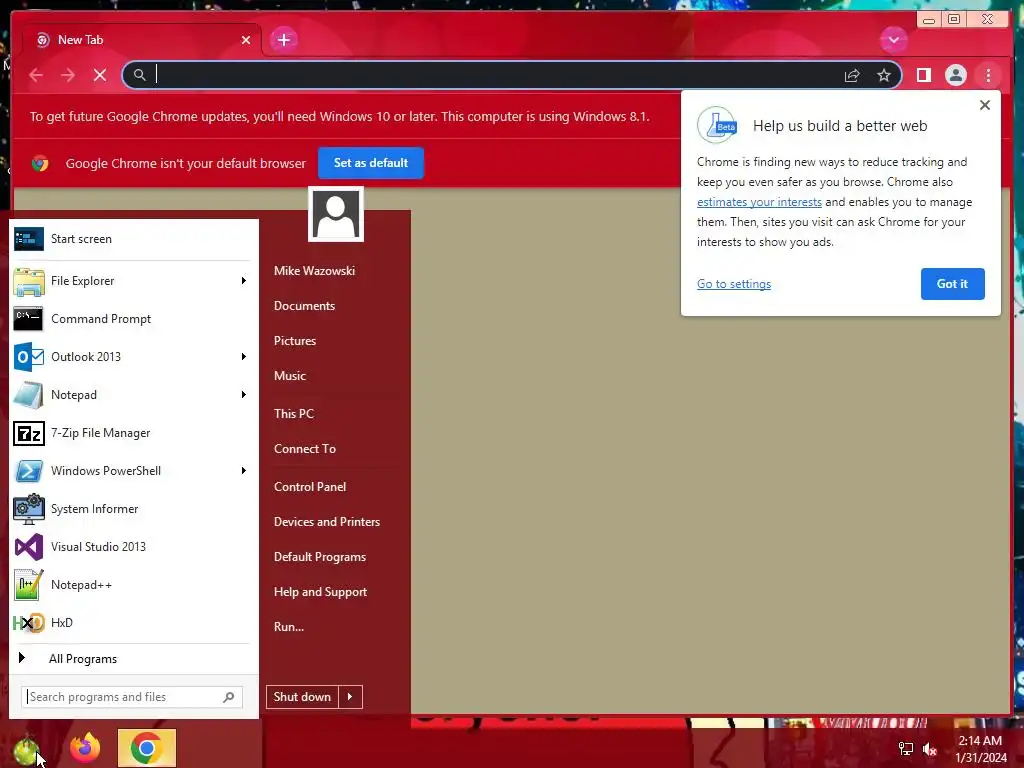This screenshot has width=1024, height=768.
Task: Dismiss the Help us build popup
Action: (x=985, y=105)
